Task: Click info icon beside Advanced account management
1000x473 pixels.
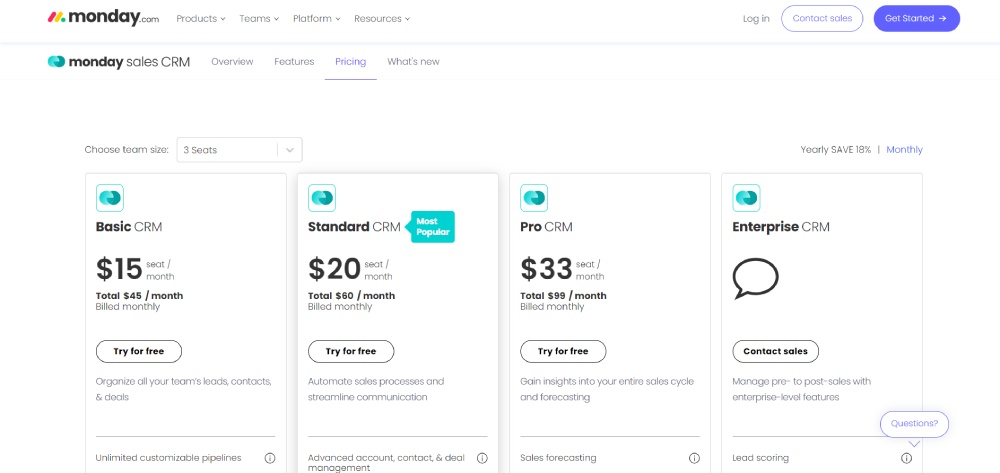Action: pyautogui.click(x=482, y=458)
